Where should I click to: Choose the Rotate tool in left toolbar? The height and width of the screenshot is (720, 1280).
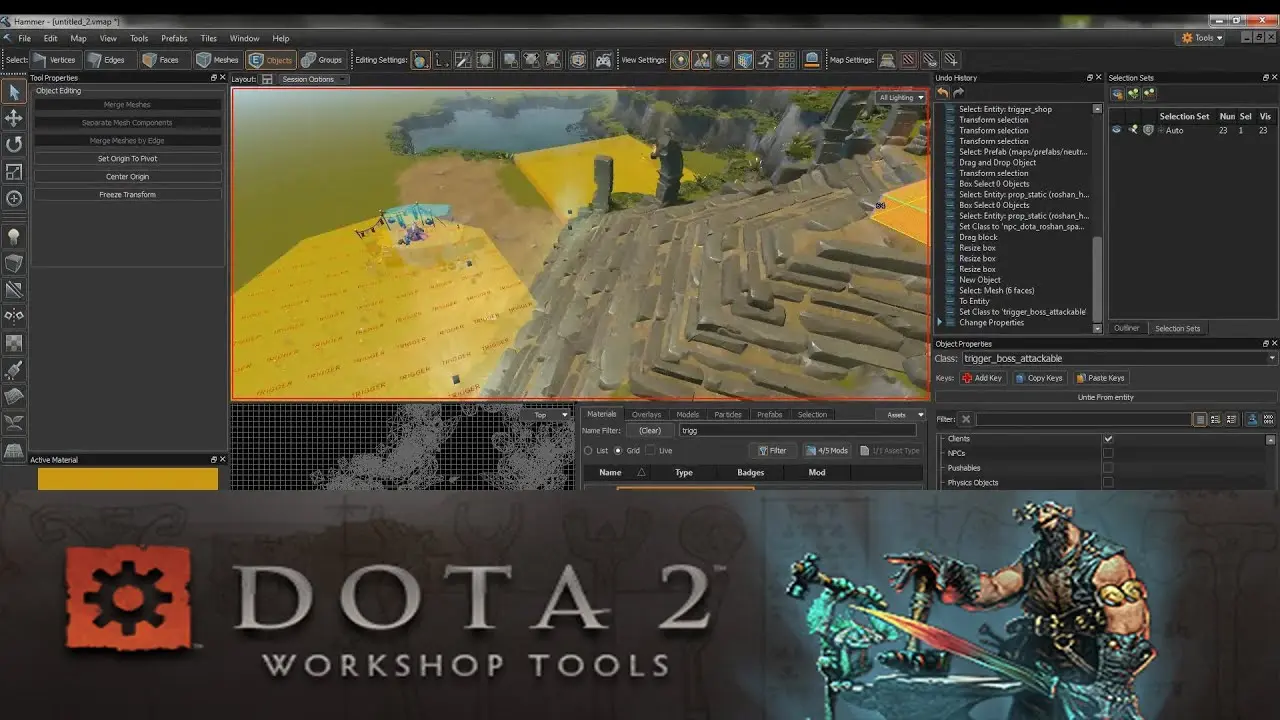(x=14, y=145)
